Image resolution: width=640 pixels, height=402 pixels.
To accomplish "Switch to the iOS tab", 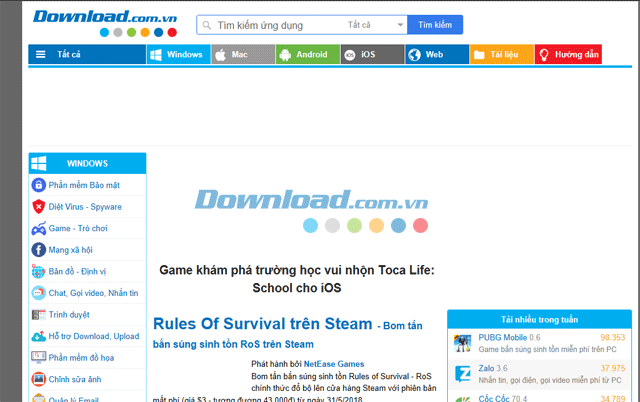I will 373,55.
